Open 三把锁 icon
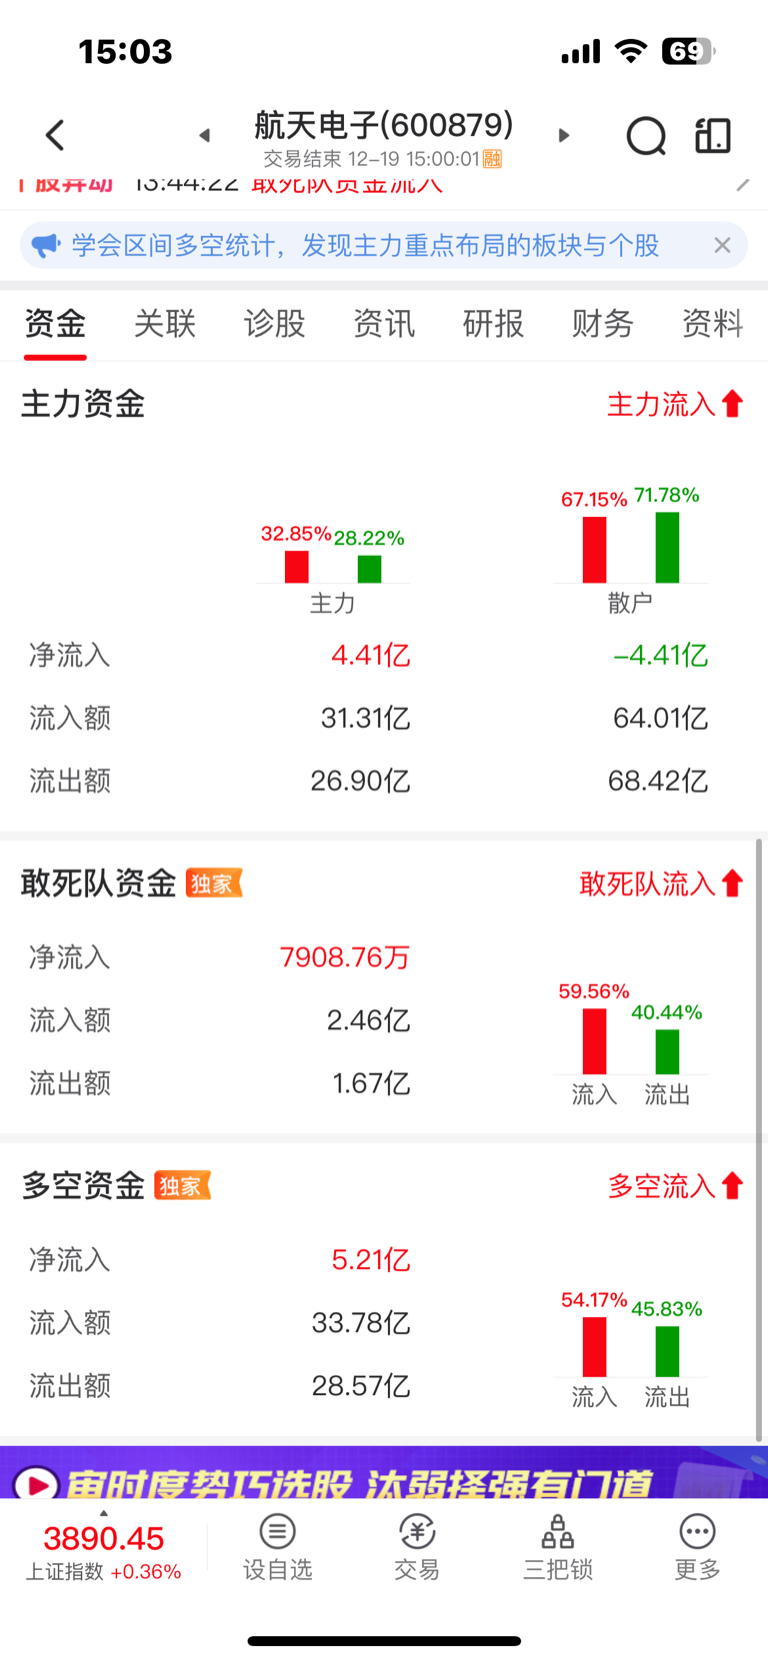Viewport: 768px width, 1663px height. pyautogui.click(x=558, y=1547)
